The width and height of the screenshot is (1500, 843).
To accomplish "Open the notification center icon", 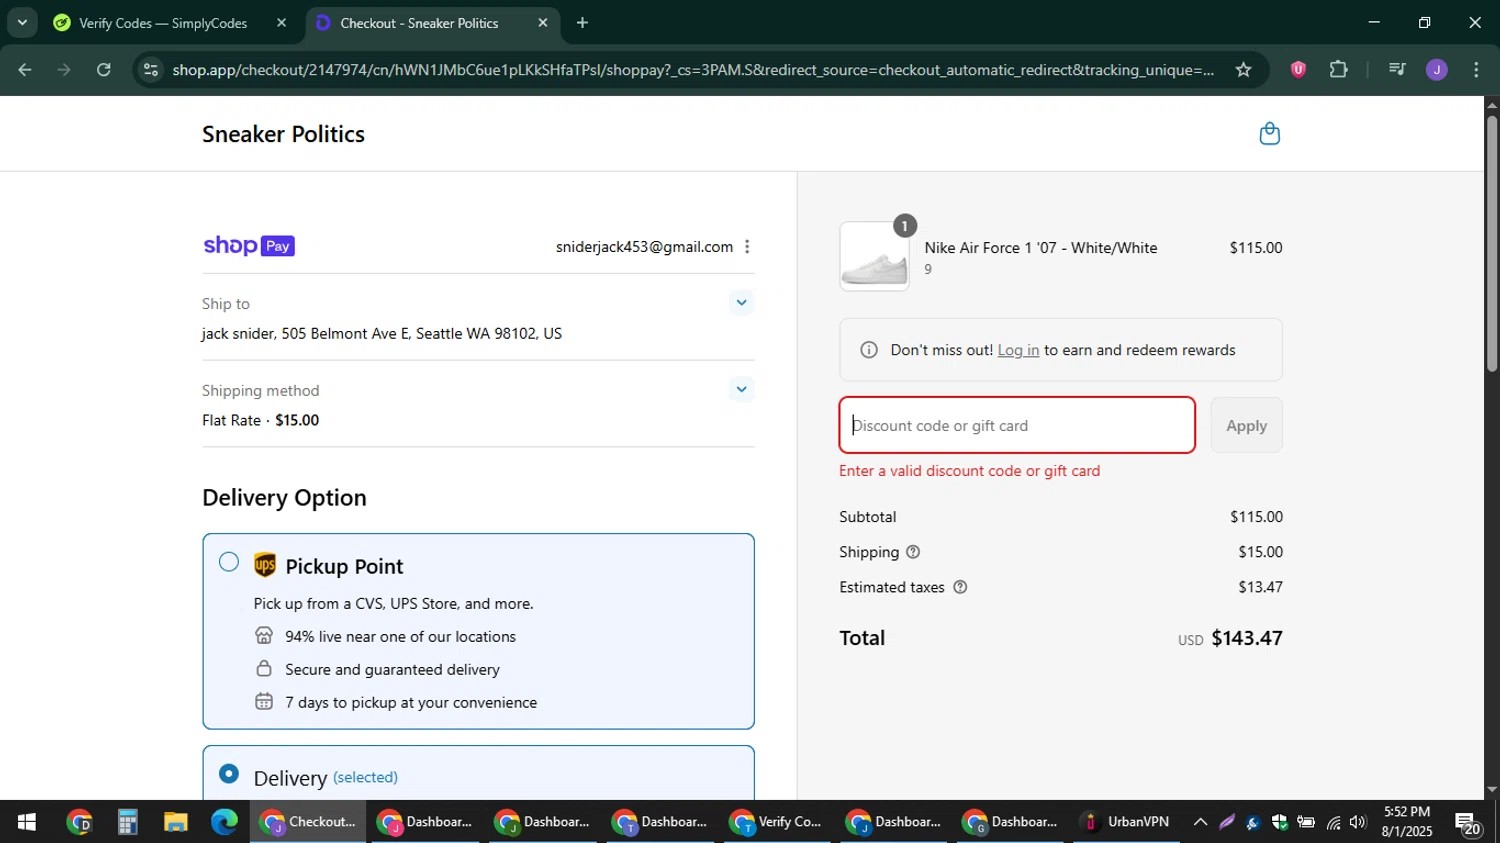I will [1468, 824].
